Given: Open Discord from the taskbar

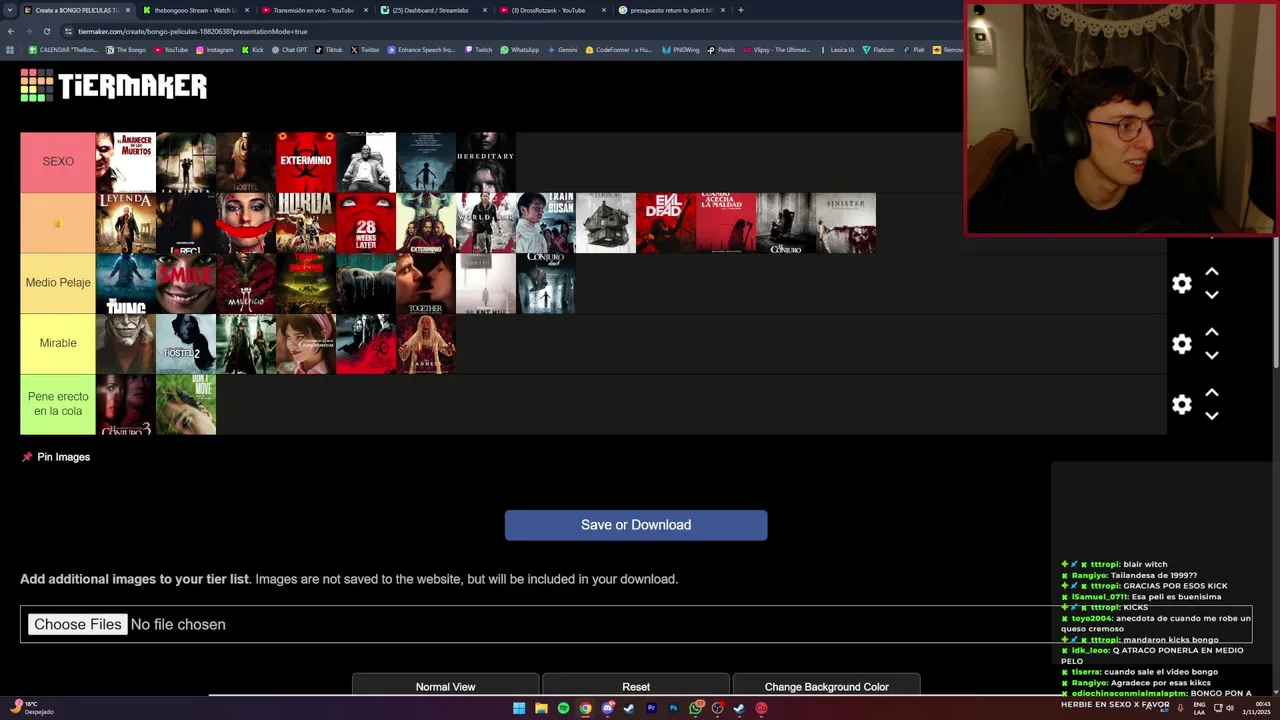Looking at the screenshot, I should coord(607,708).
